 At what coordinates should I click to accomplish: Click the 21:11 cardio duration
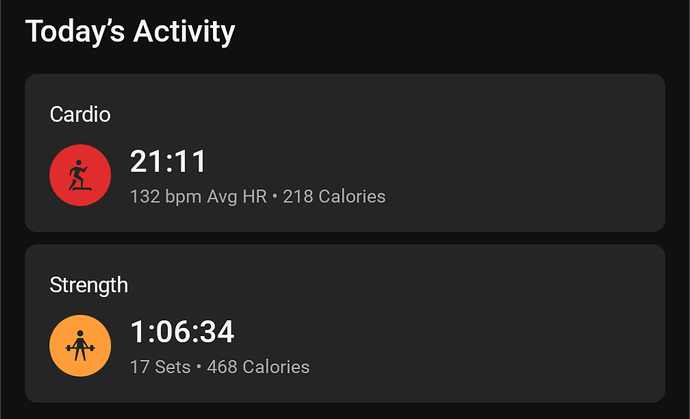(168, 162)
